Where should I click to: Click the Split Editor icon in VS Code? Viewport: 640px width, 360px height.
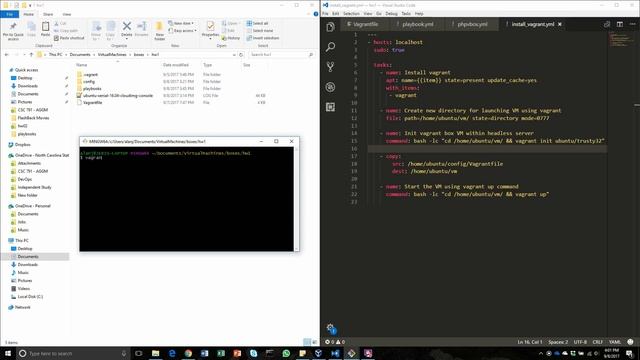click(620, 24)
